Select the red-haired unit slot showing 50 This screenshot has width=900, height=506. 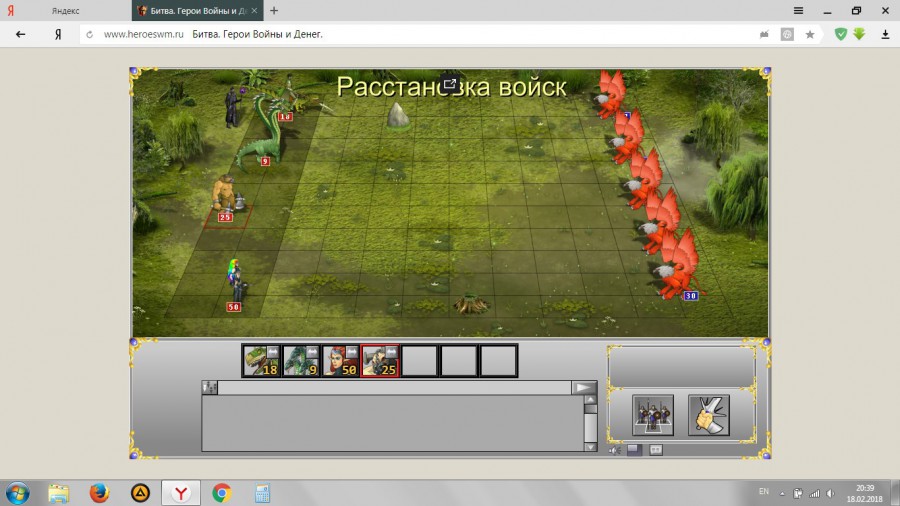[x=340, y=361]
